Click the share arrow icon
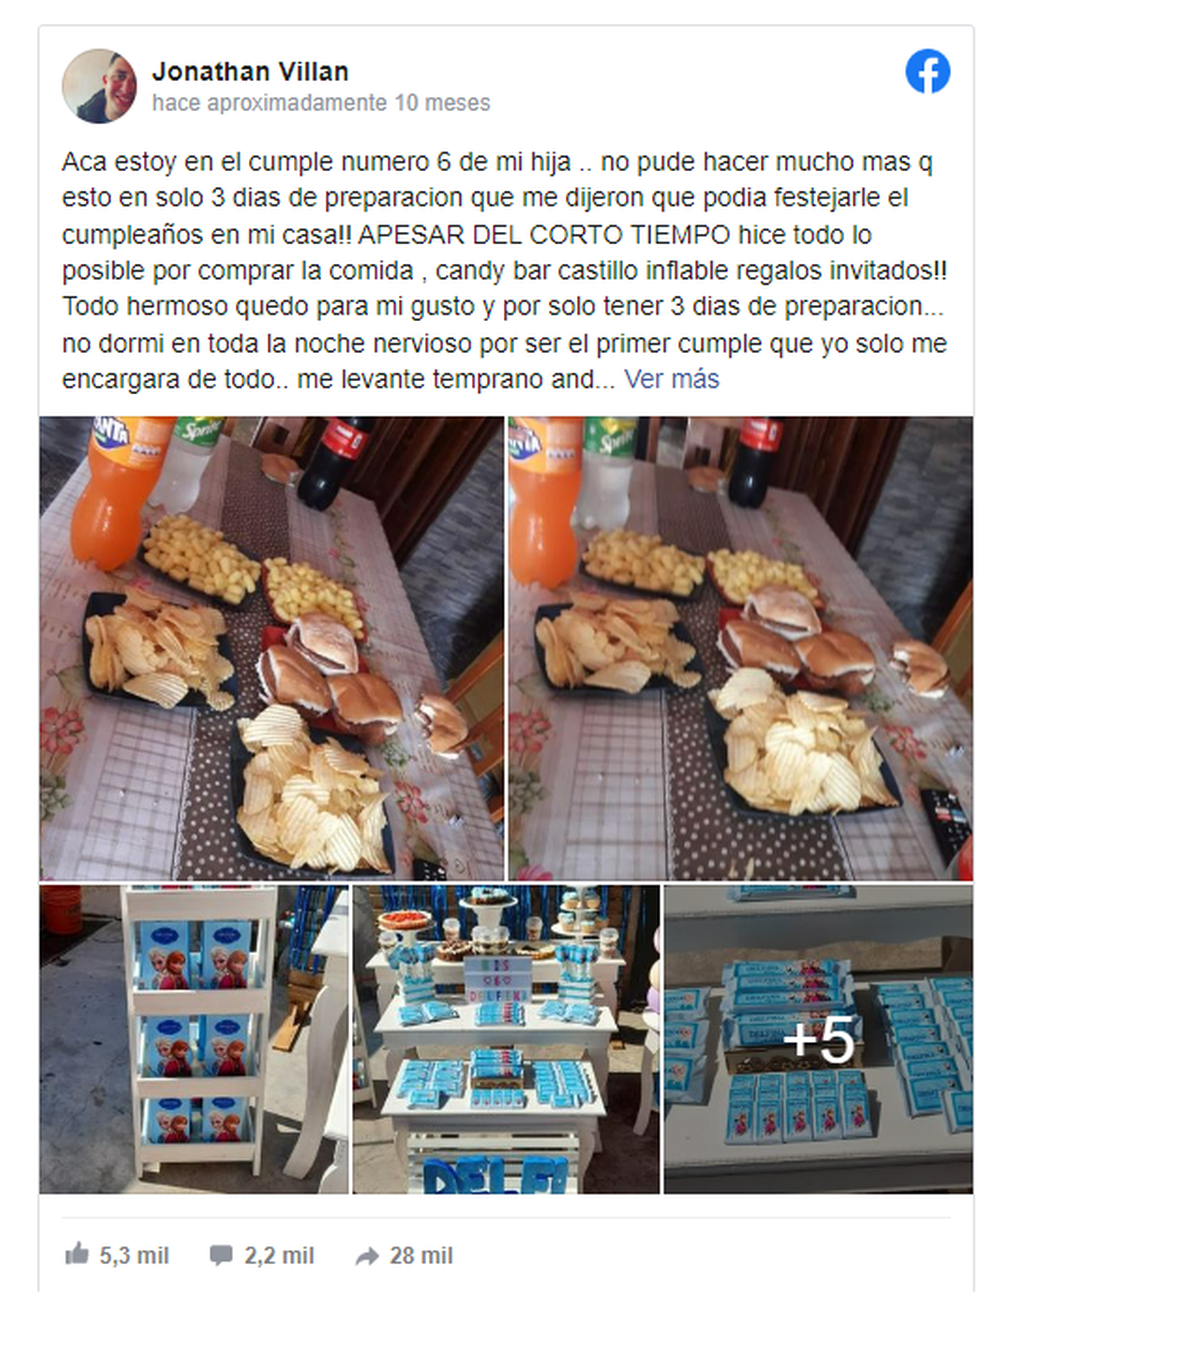Image resolution: width=1200 pixels, height=1348 pixels. pos(367,1256)
